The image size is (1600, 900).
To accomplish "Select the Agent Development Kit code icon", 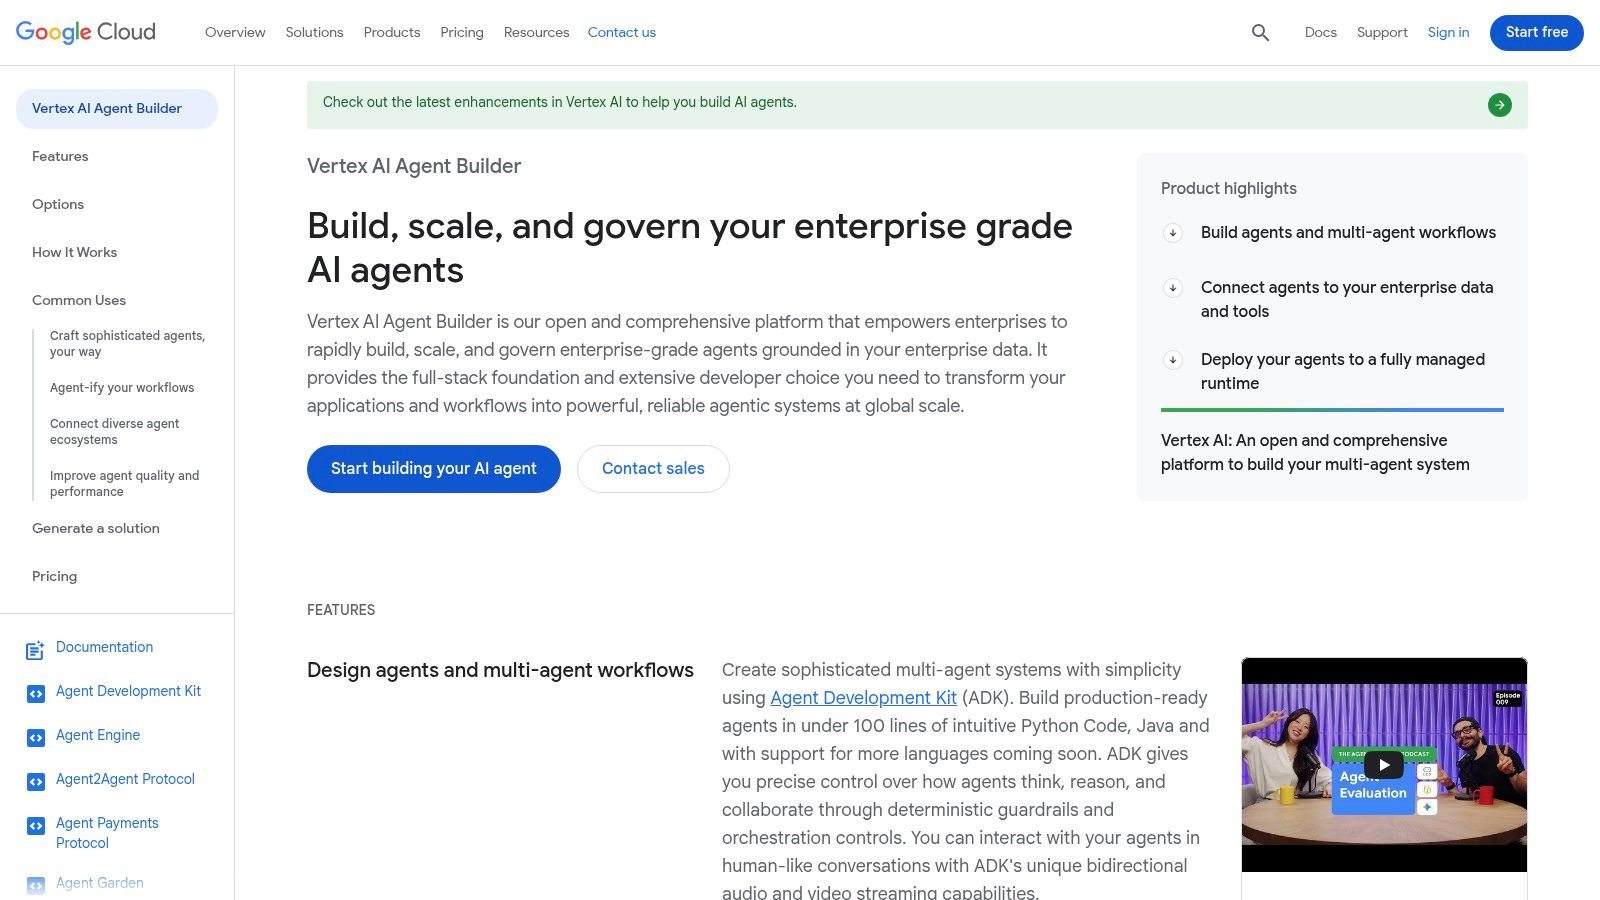I will pyautogui.click(x=35, y=691).
